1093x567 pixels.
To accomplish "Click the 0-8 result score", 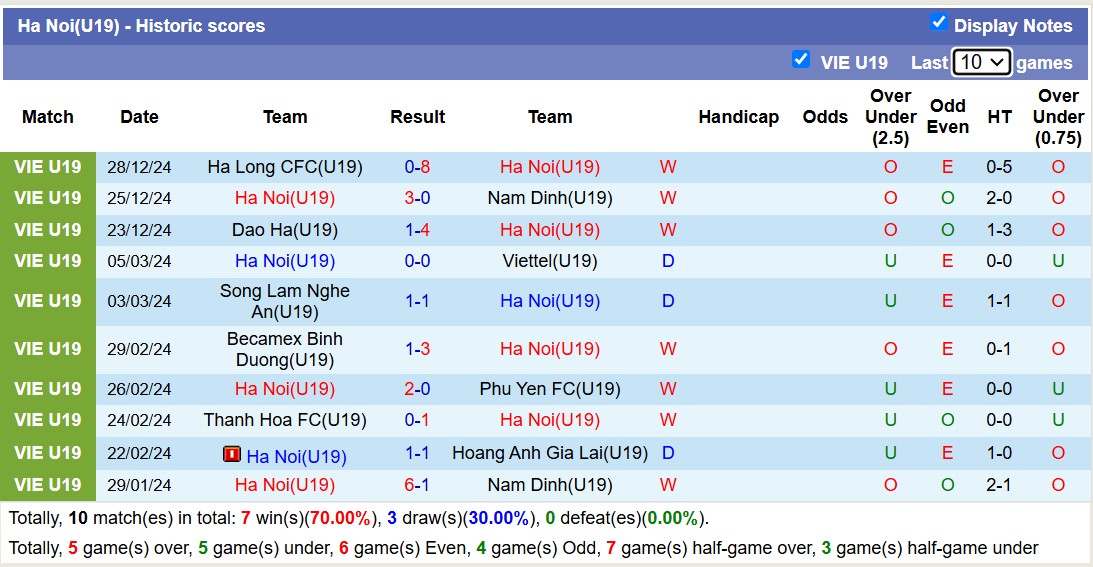I will point(417,167).
